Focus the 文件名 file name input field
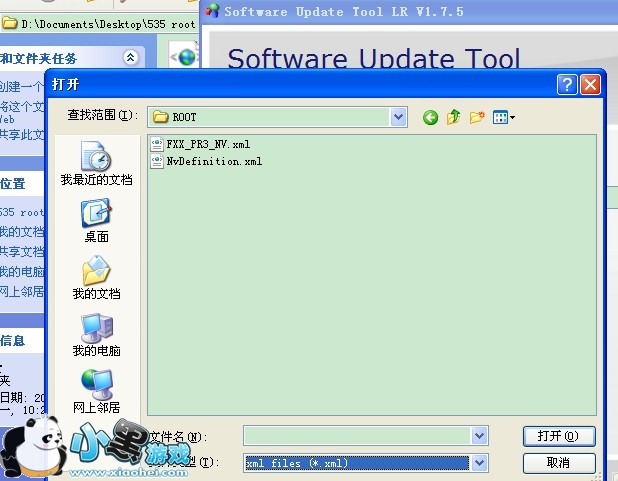This screenshot has width=618, height=481. 357,436
